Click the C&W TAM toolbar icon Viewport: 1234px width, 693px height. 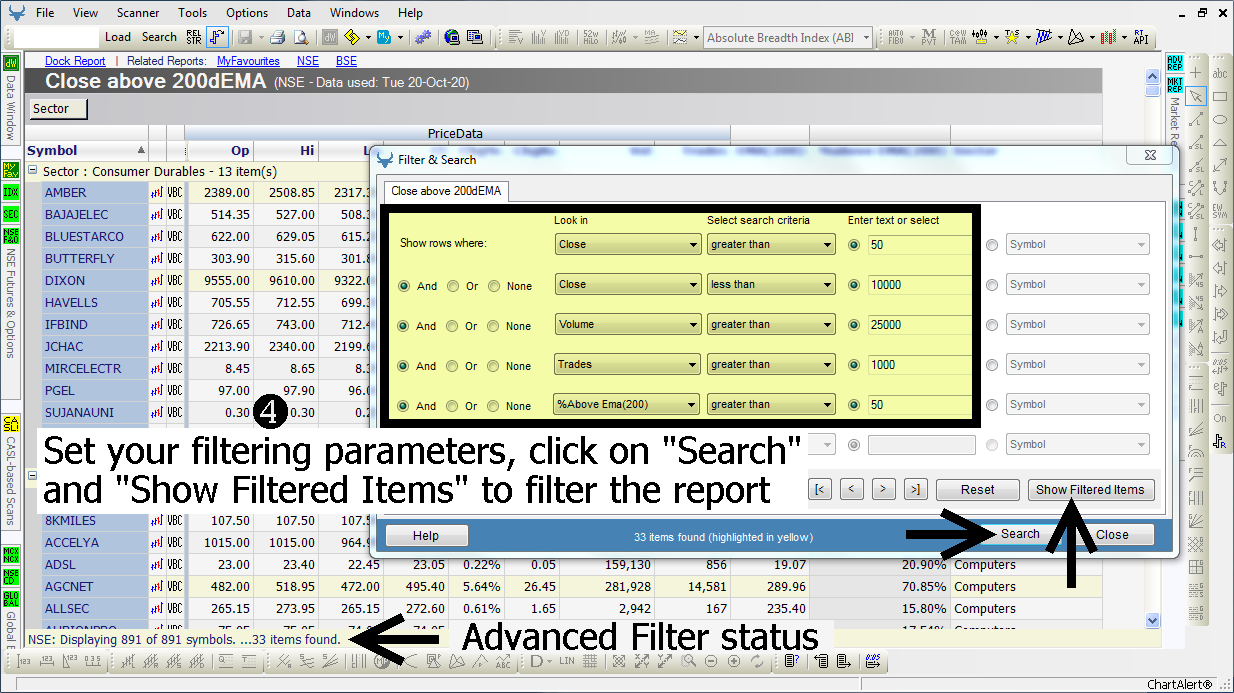958,37
